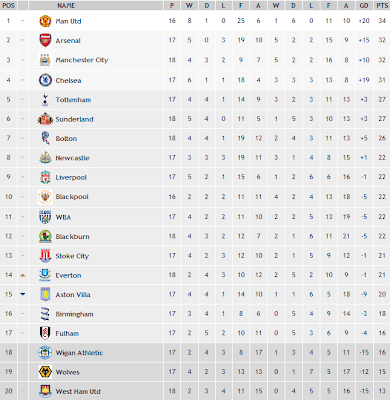Open the Blackpool team link

72,197
